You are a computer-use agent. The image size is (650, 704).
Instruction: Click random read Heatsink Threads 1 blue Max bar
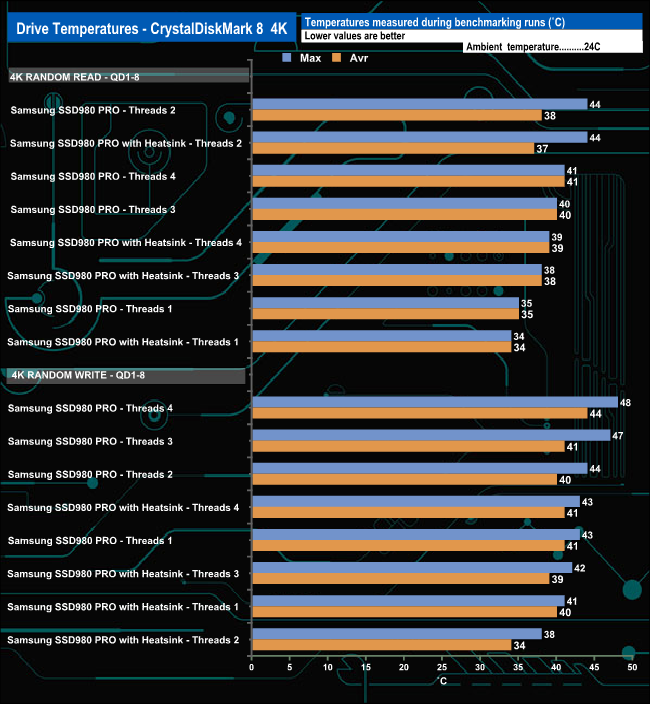coord(382,336)
